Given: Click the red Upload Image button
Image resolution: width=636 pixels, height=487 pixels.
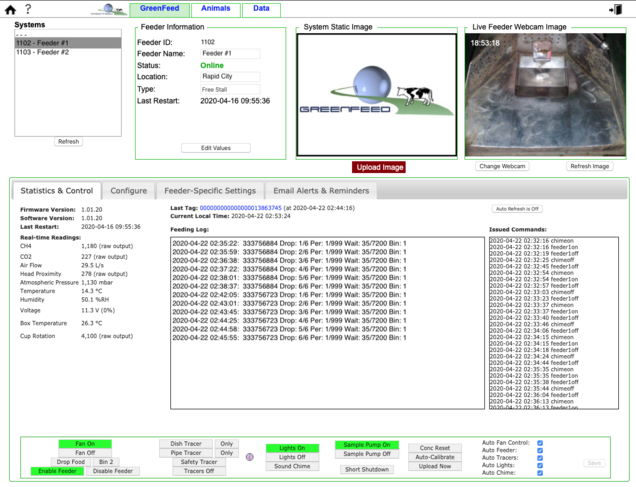Looking at the screenshot, I should tap(379, 167).
